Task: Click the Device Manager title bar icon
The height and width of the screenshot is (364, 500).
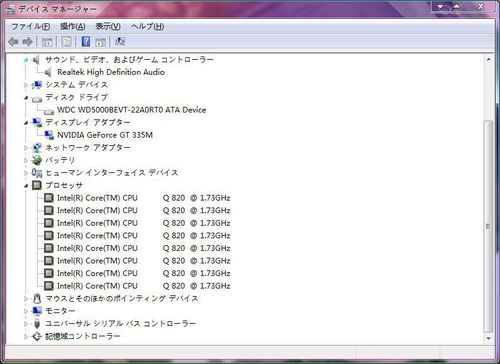Action: (x=11, y=9)
